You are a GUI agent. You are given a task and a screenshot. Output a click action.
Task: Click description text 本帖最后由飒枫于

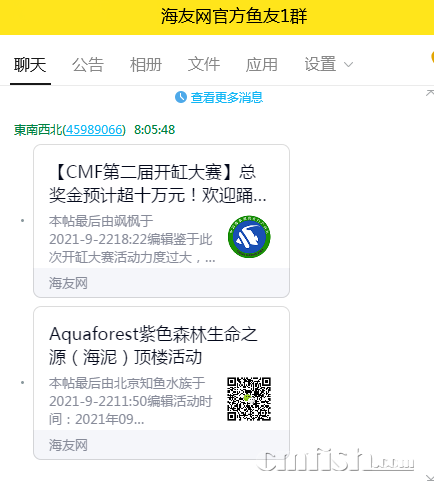coord(101,221)
